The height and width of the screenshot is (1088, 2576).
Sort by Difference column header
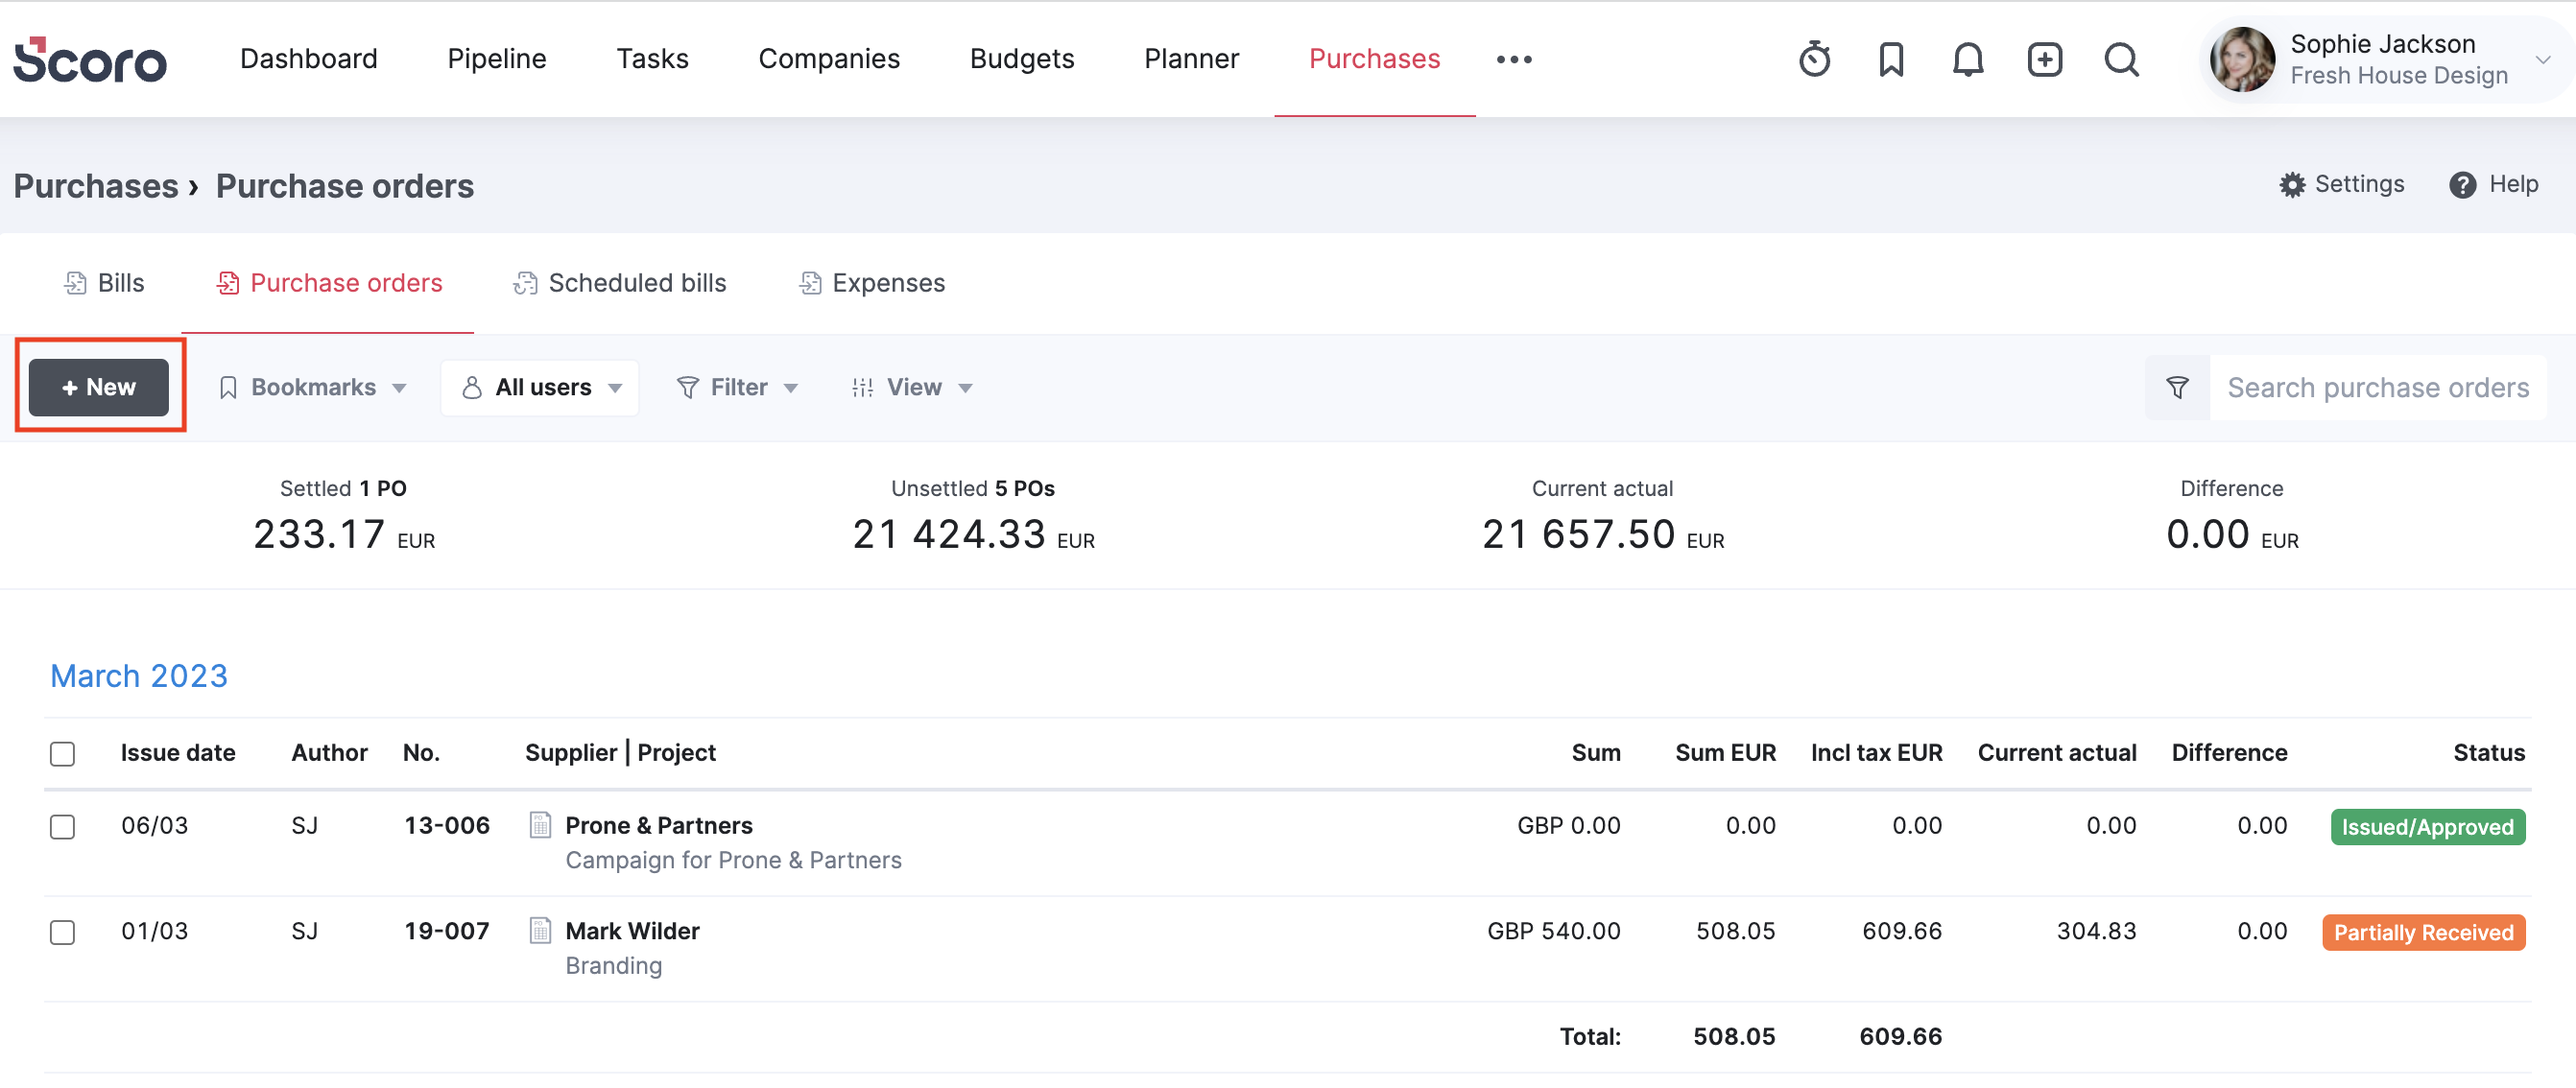coord(2229,753)
